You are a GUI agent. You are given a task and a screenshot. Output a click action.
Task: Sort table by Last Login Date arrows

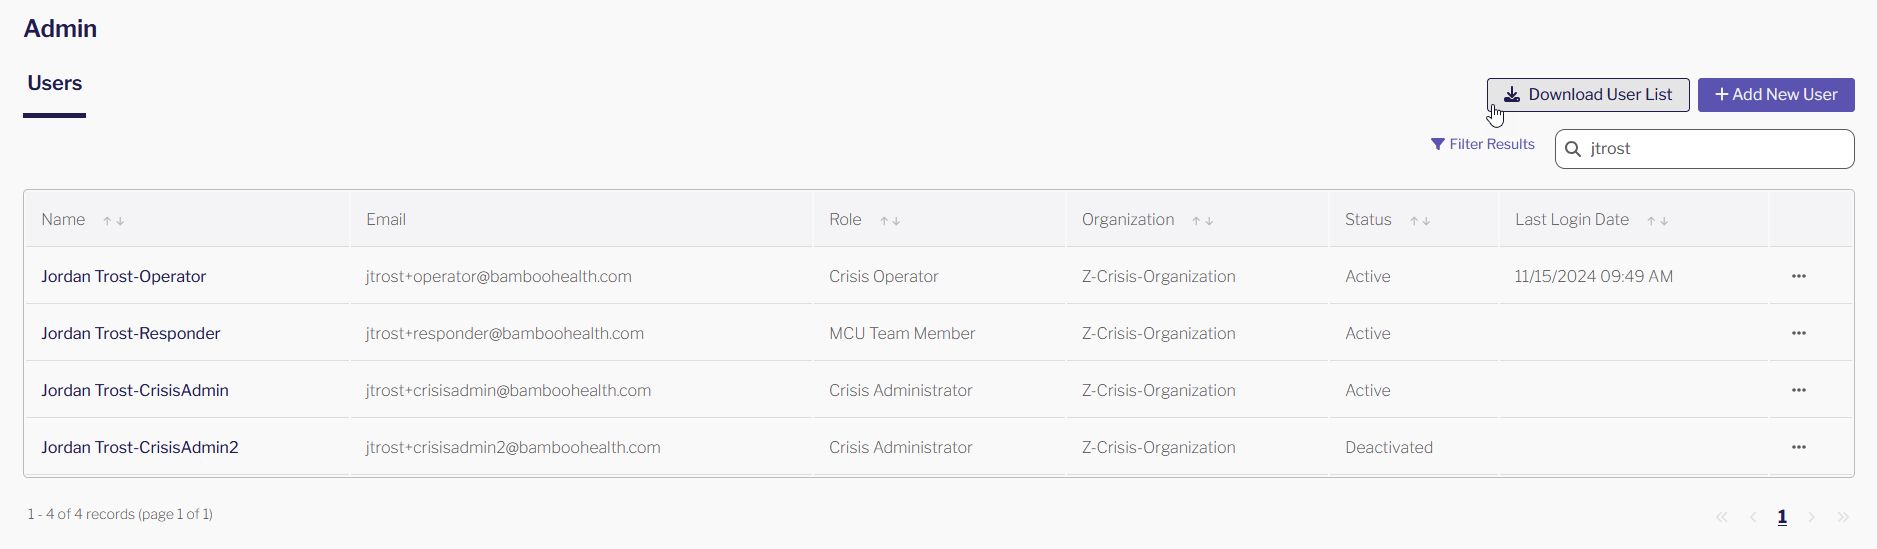[x=1658, y=221]
